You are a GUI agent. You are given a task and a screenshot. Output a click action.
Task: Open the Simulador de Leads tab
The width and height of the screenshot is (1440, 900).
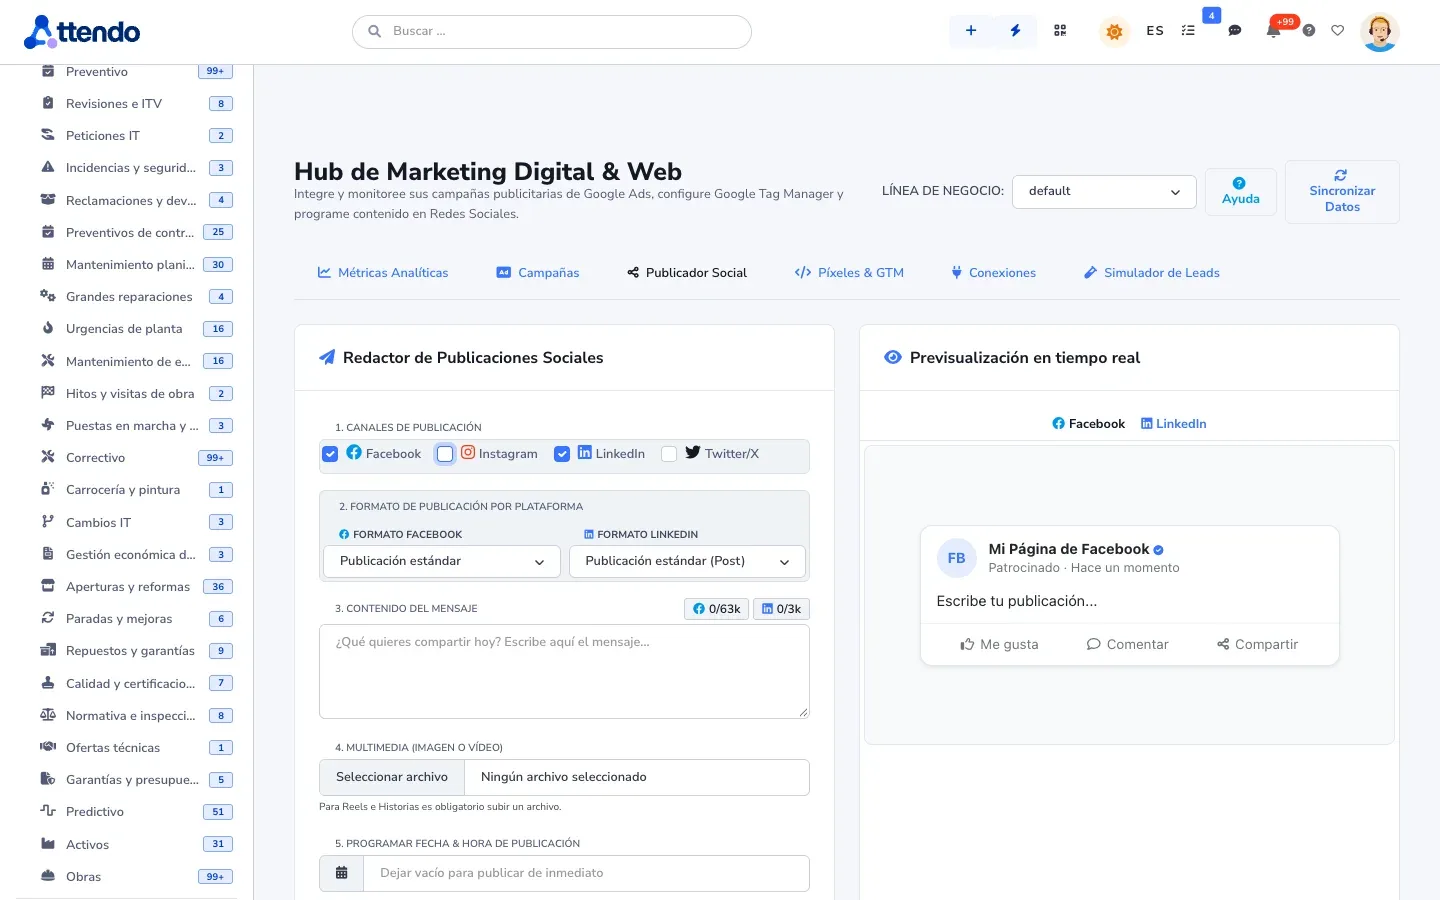(x=1152, y=273)
